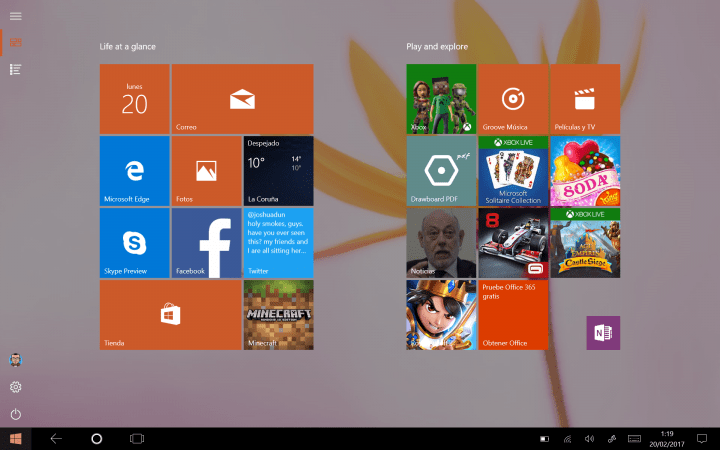This screenshot has width=720, height=450.
Task: Click Obtener Office tile
Action: (x=513, y=315)
